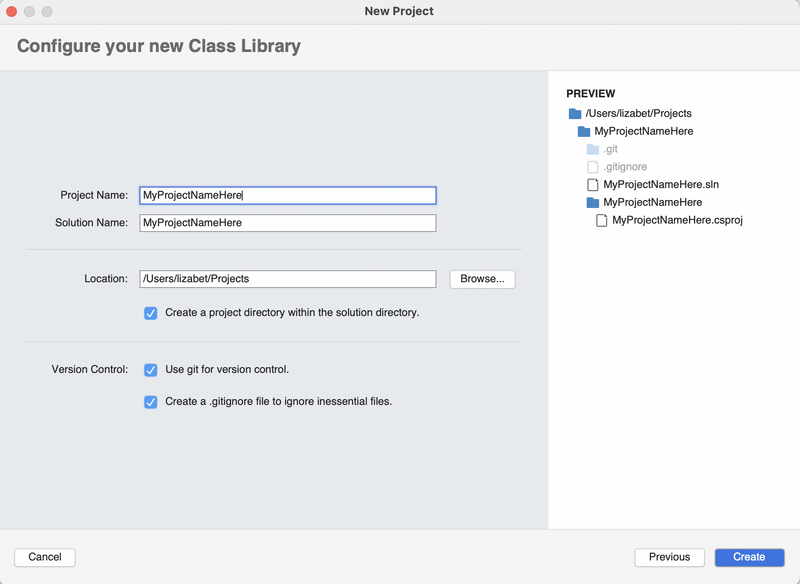Focus the Project Name input field

pos(288,195)
